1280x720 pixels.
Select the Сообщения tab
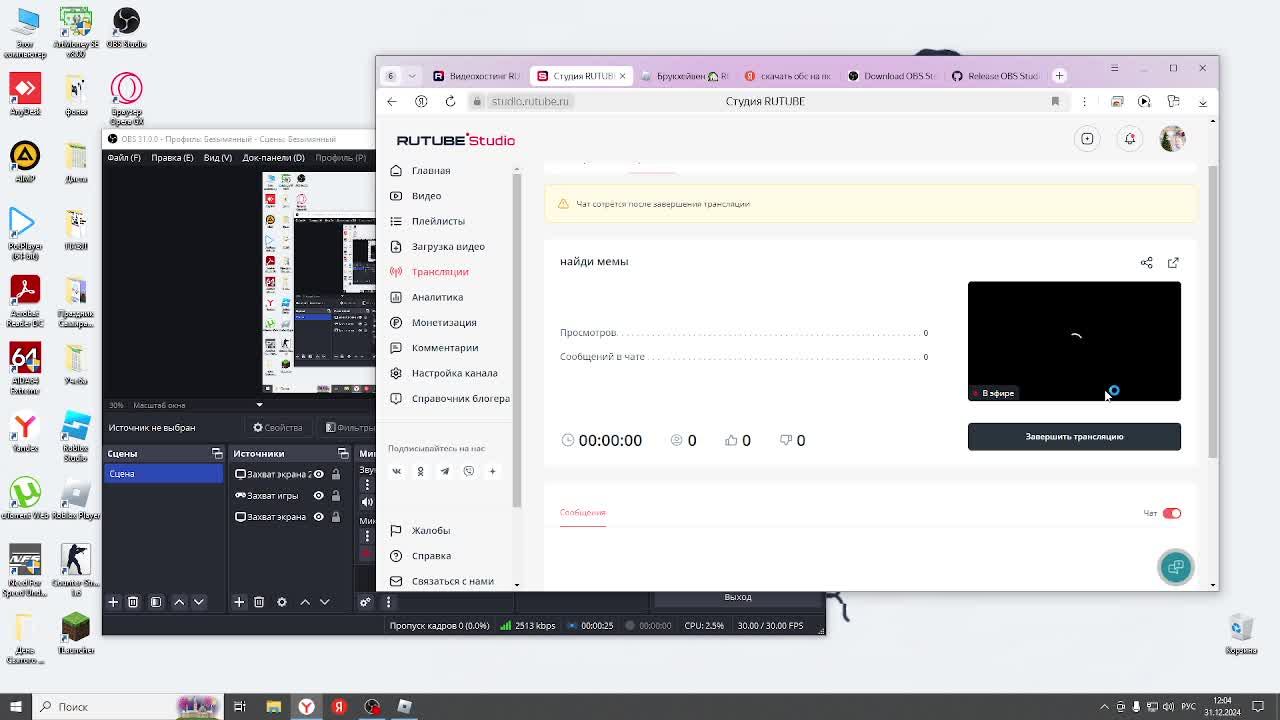pos(583,513)
